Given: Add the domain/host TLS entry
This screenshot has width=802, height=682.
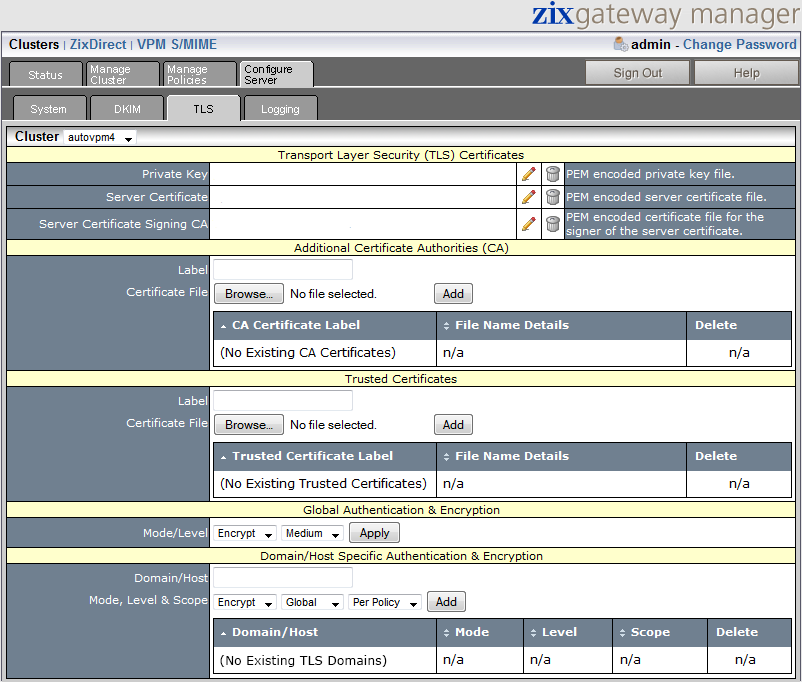Looking at the screenshot, I should [446, 602].
